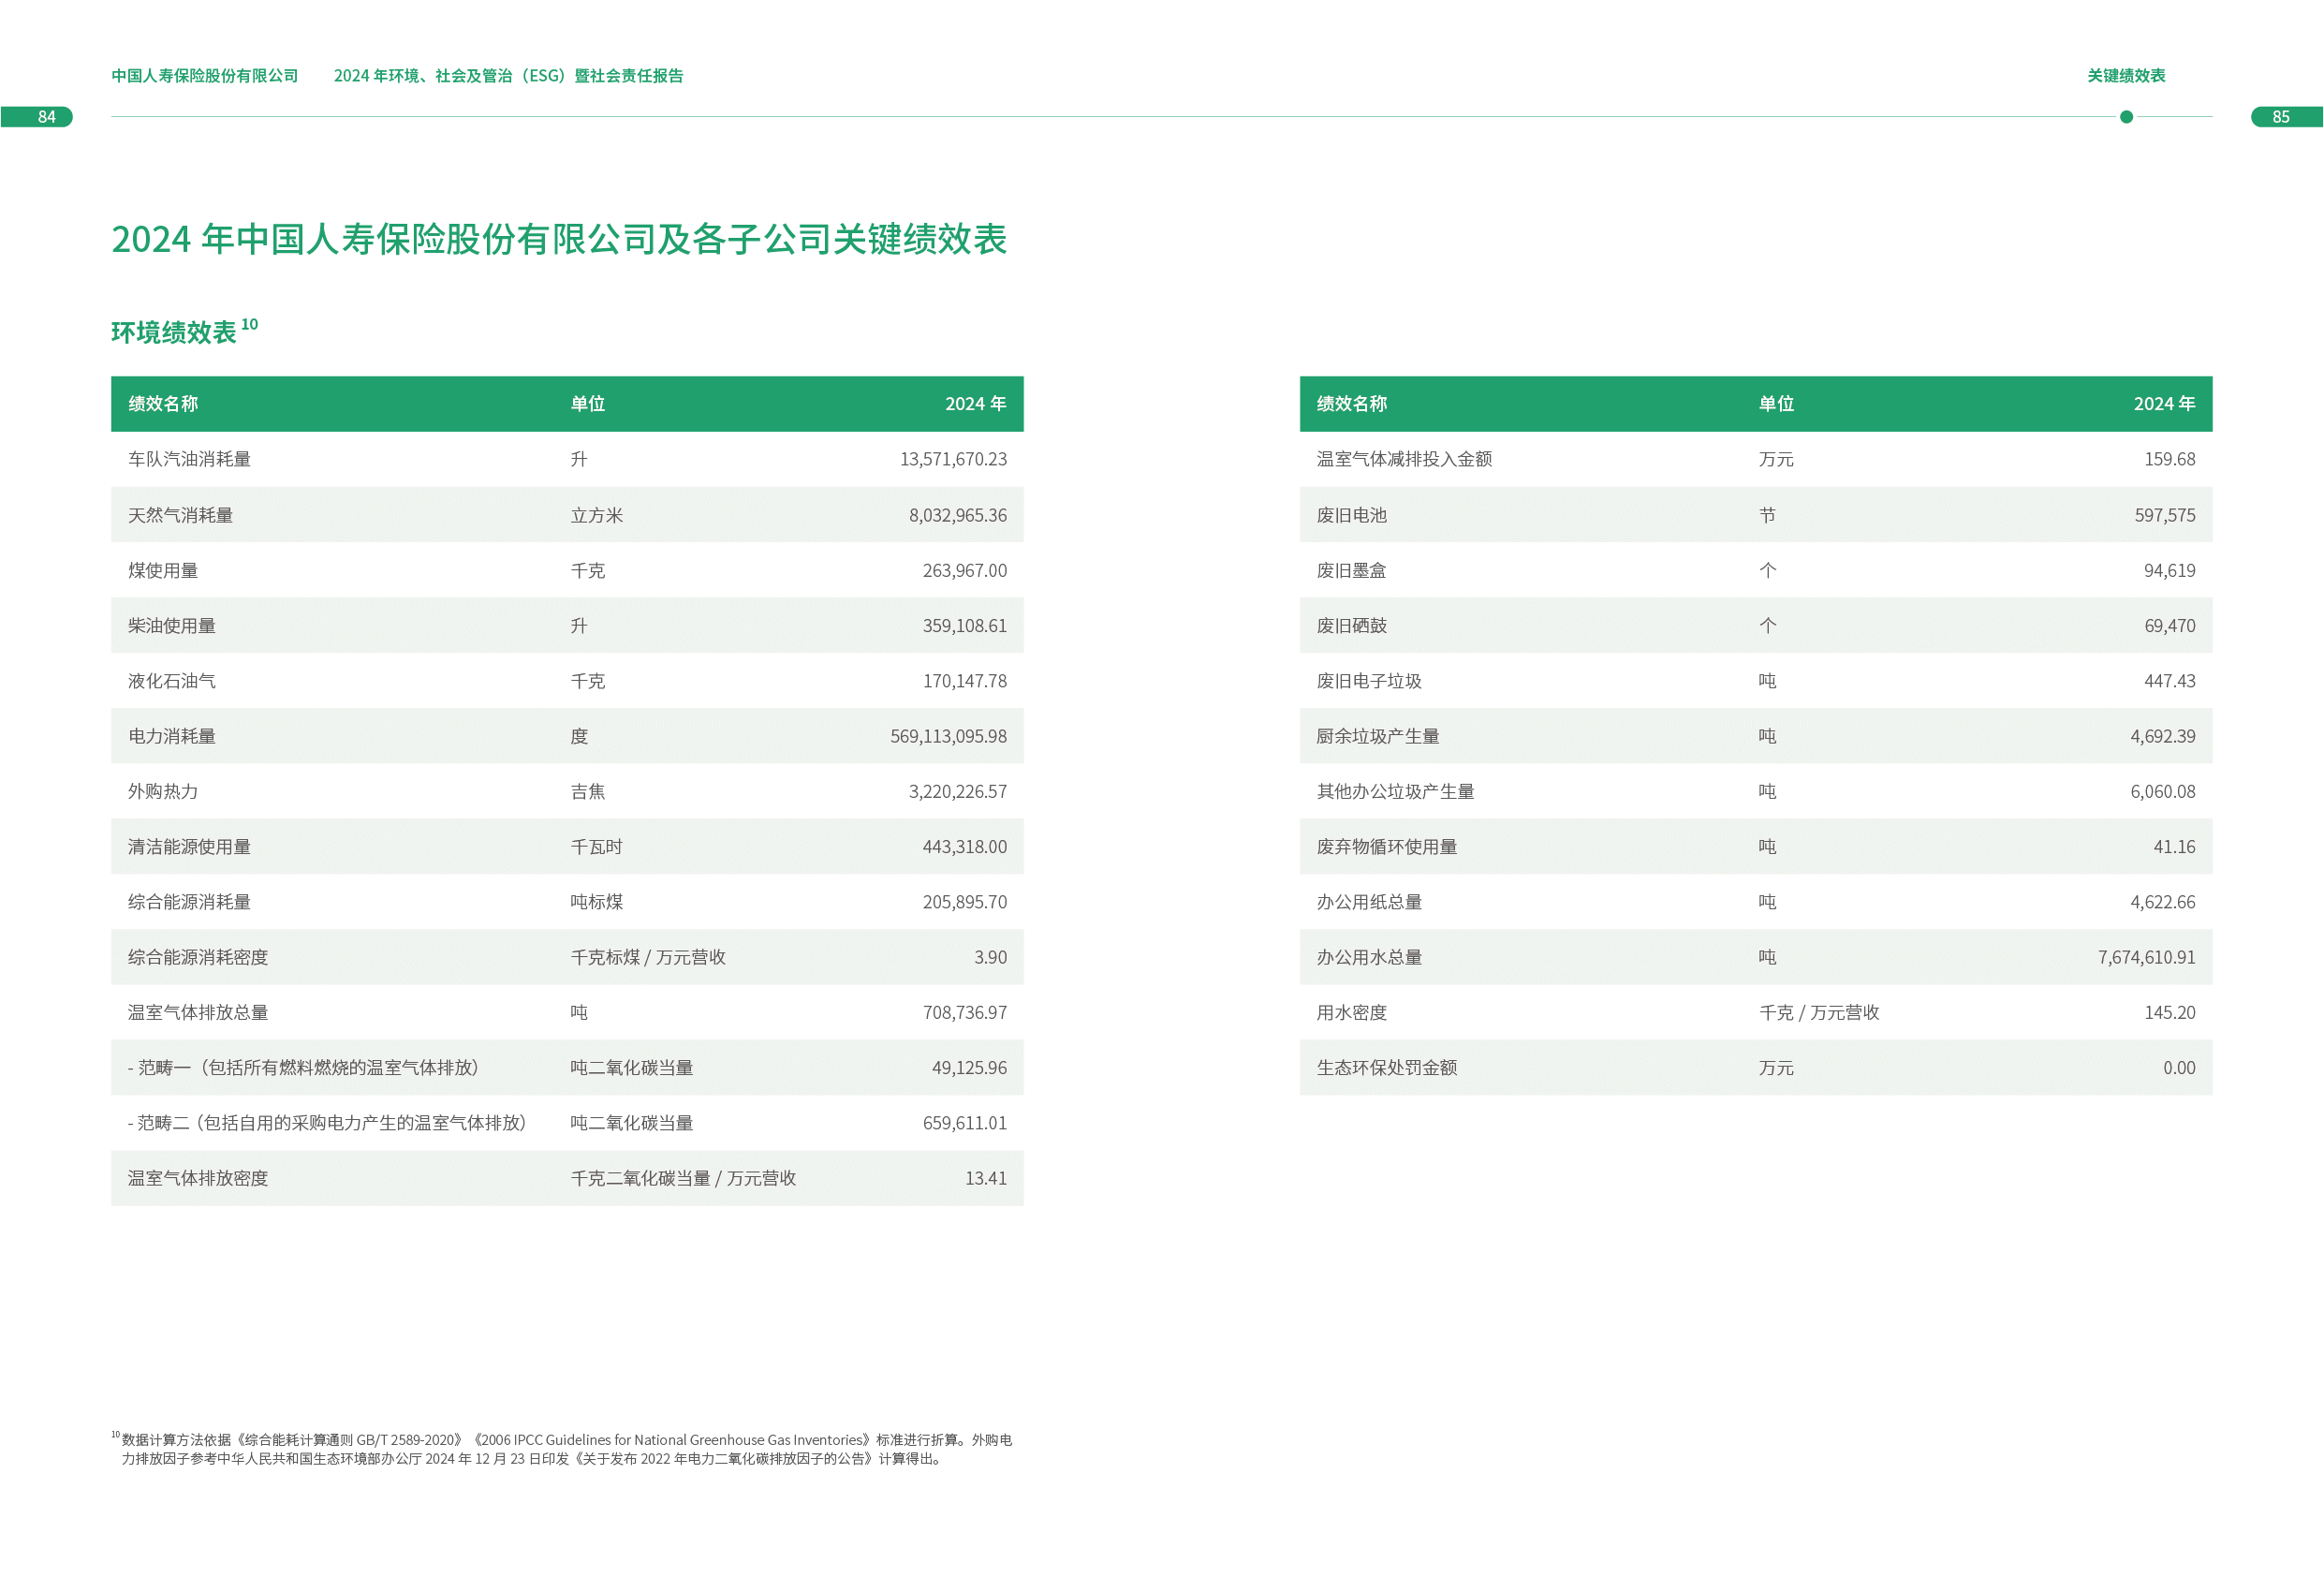Select the 天然气消耗量 row
The image size is (2324, 1577).
point(566,515)
